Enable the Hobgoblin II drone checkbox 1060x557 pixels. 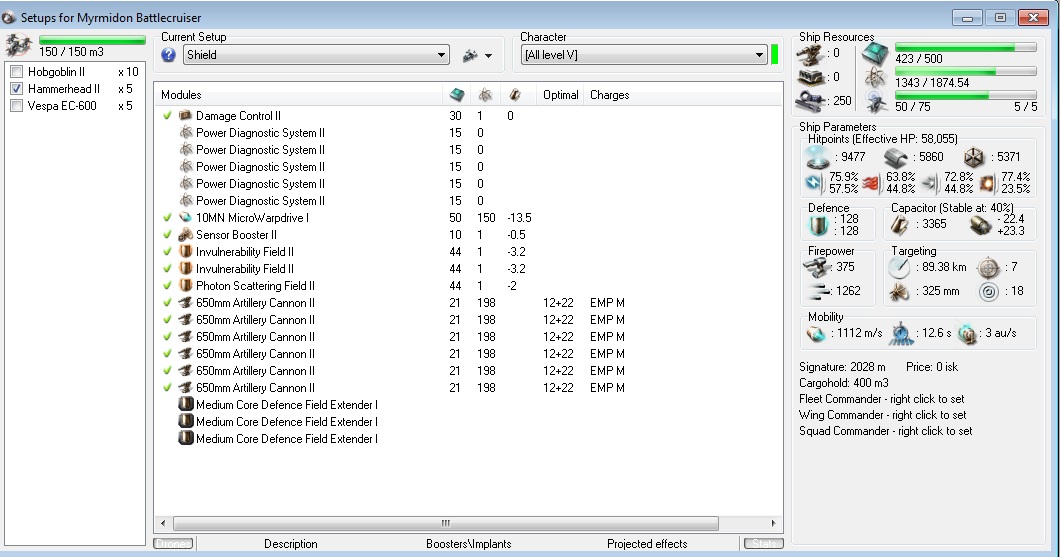coord(17,72)
